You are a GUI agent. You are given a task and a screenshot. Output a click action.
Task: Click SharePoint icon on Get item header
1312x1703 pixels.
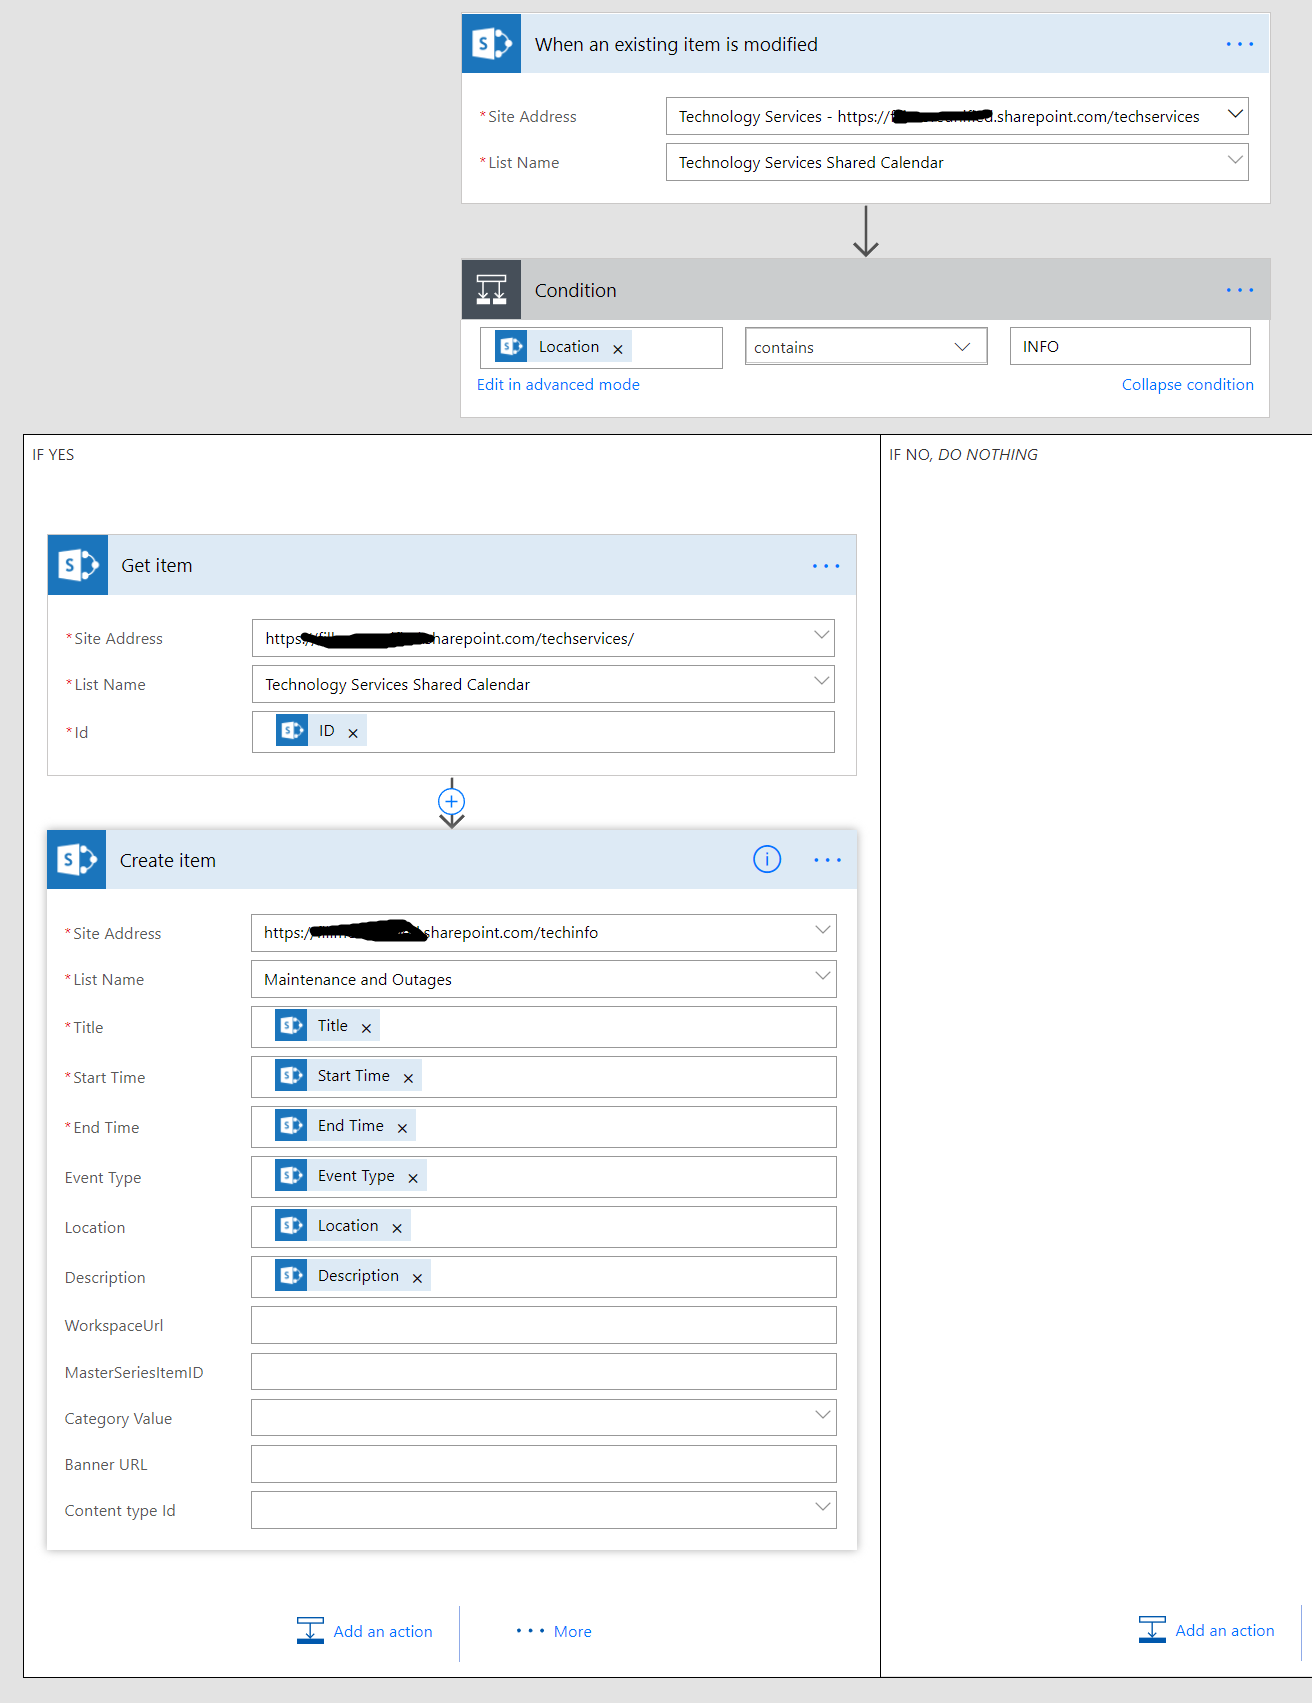pos(77,565)
